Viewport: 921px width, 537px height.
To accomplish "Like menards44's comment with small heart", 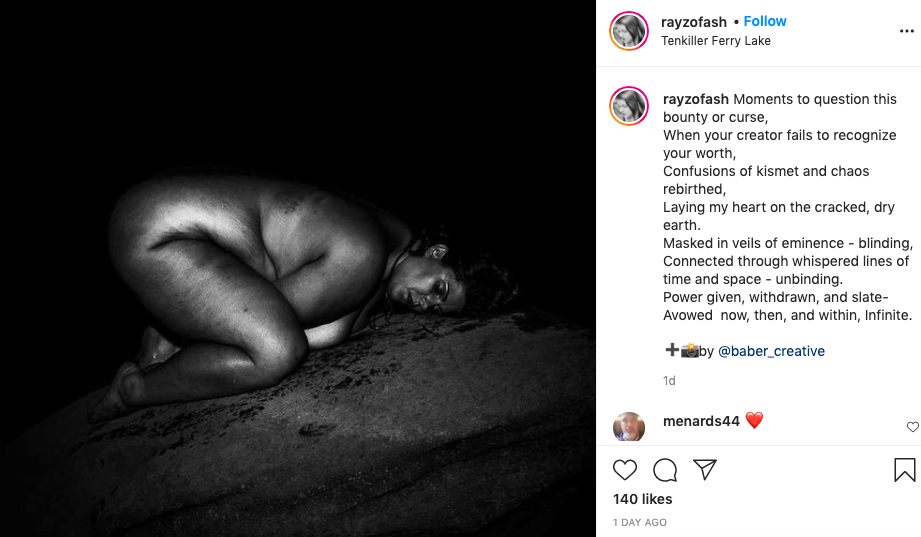I will 912,427.
